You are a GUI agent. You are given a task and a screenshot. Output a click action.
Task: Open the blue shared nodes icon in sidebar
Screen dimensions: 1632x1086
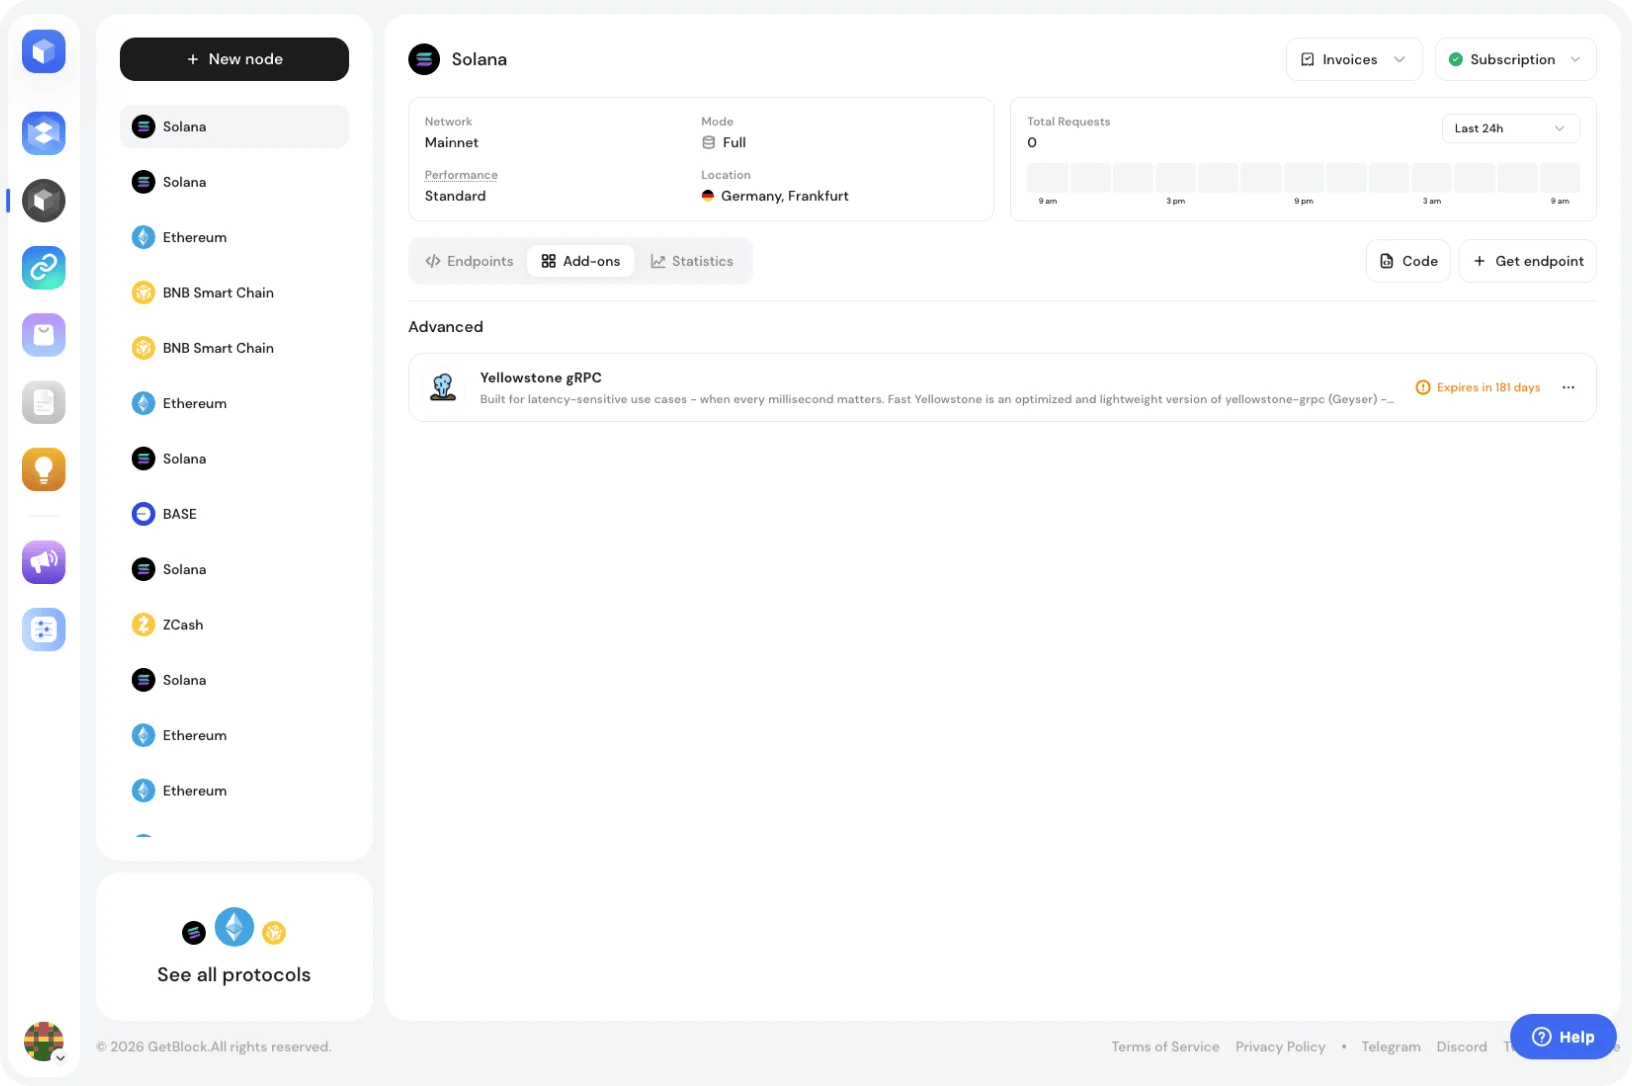coord(43,133)
